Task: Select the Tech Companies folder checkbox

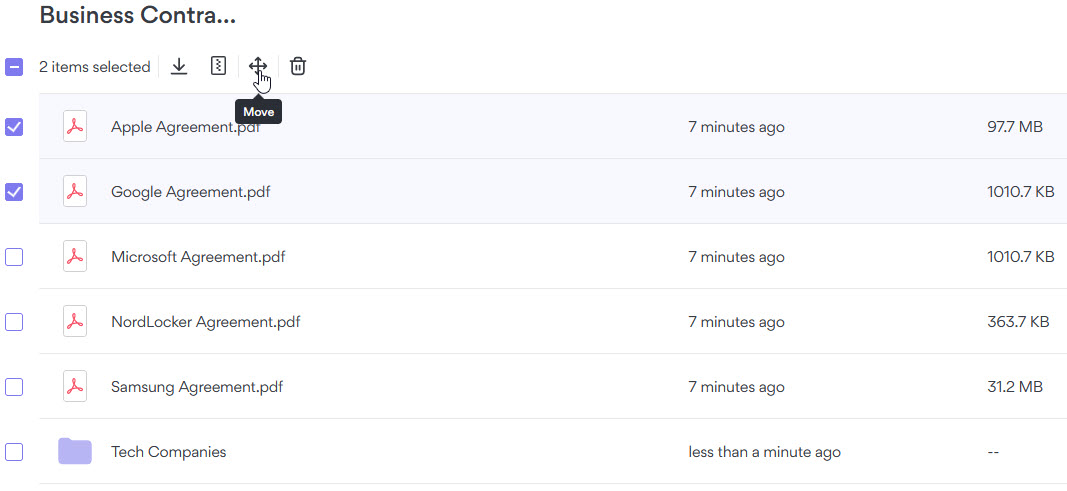Action: pyautogui.click(x=14, y=452)
